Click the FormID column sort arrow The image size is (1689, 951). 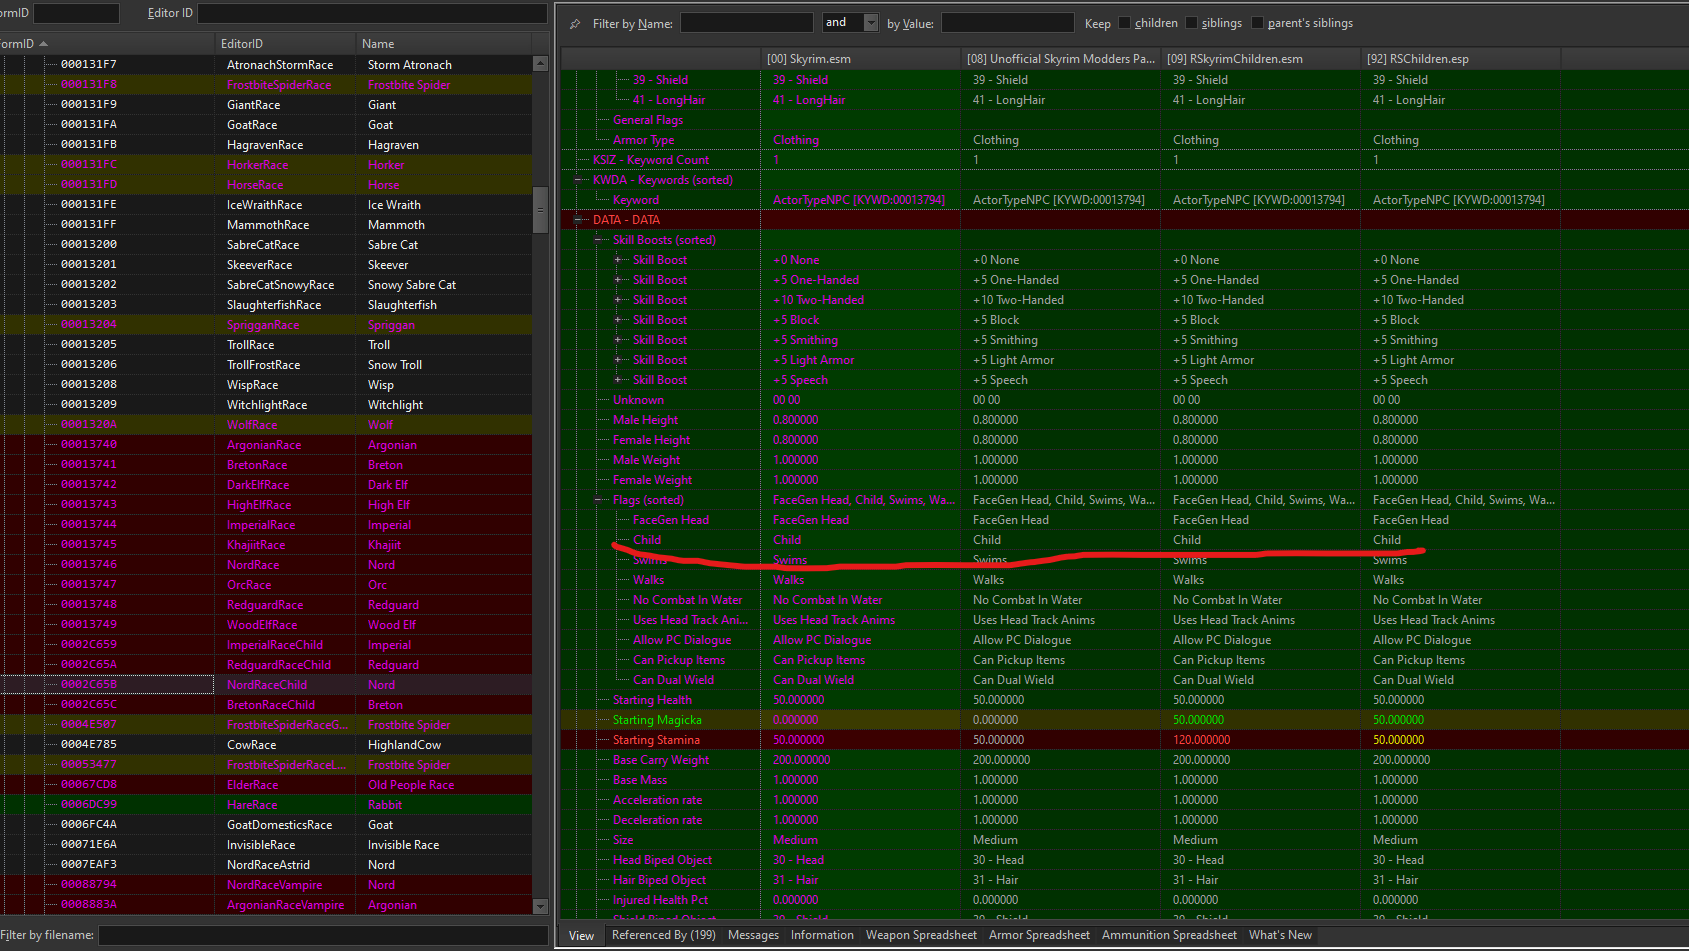click(x=43, y=44)
